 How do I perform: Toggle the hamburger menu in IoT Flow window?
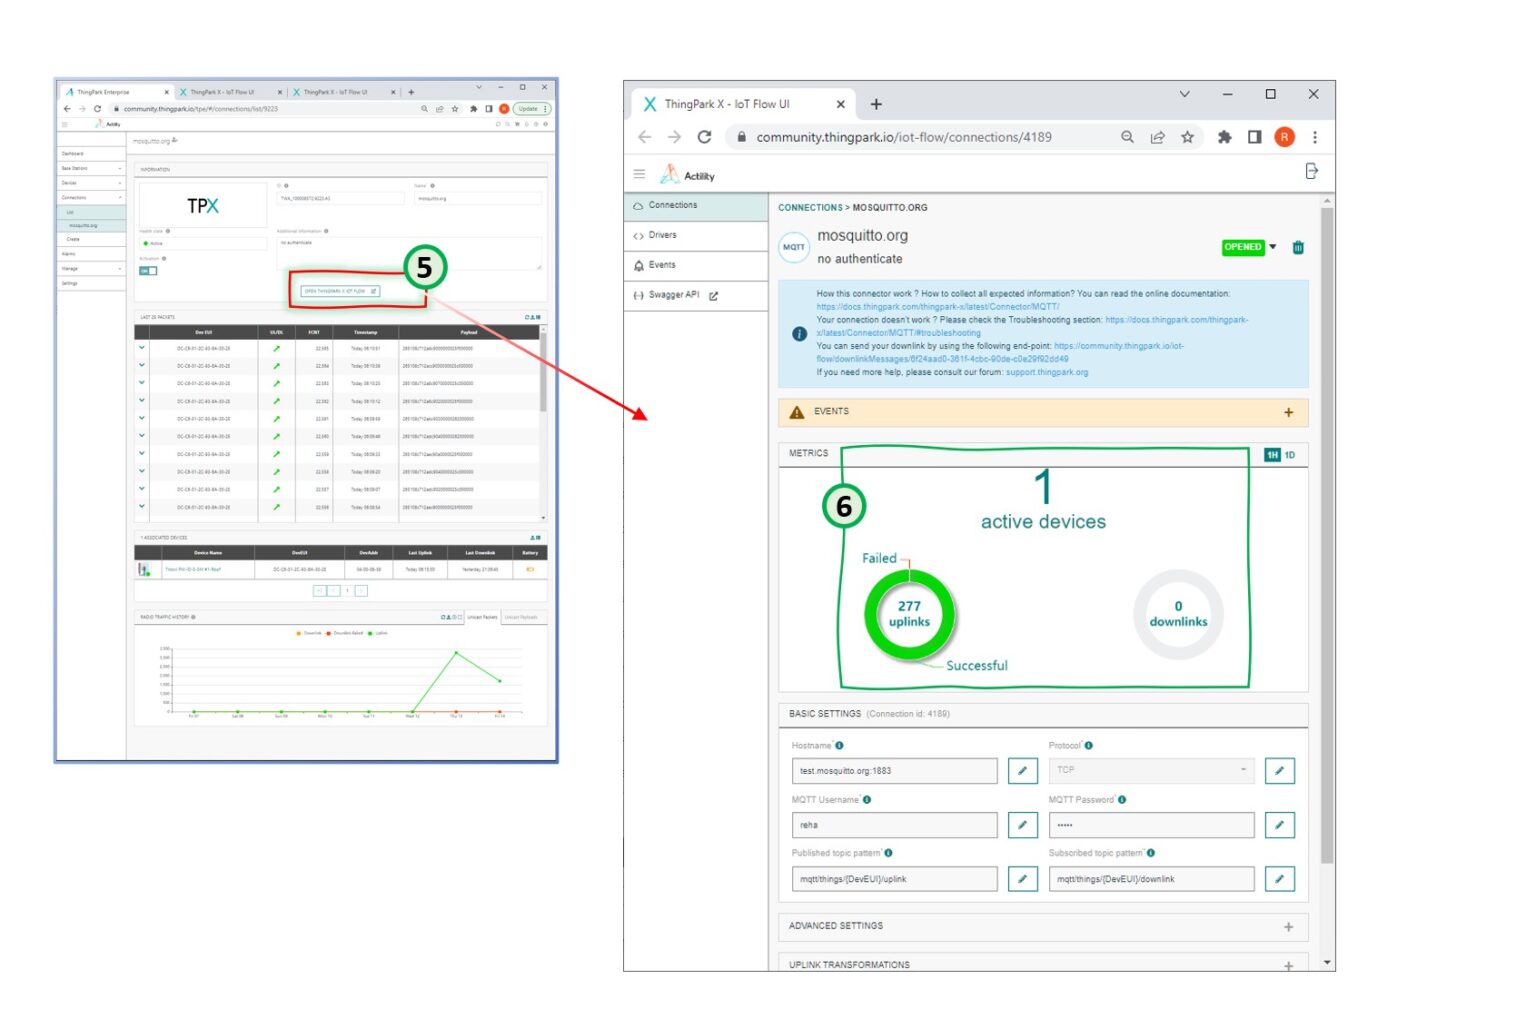click(639, 175)
